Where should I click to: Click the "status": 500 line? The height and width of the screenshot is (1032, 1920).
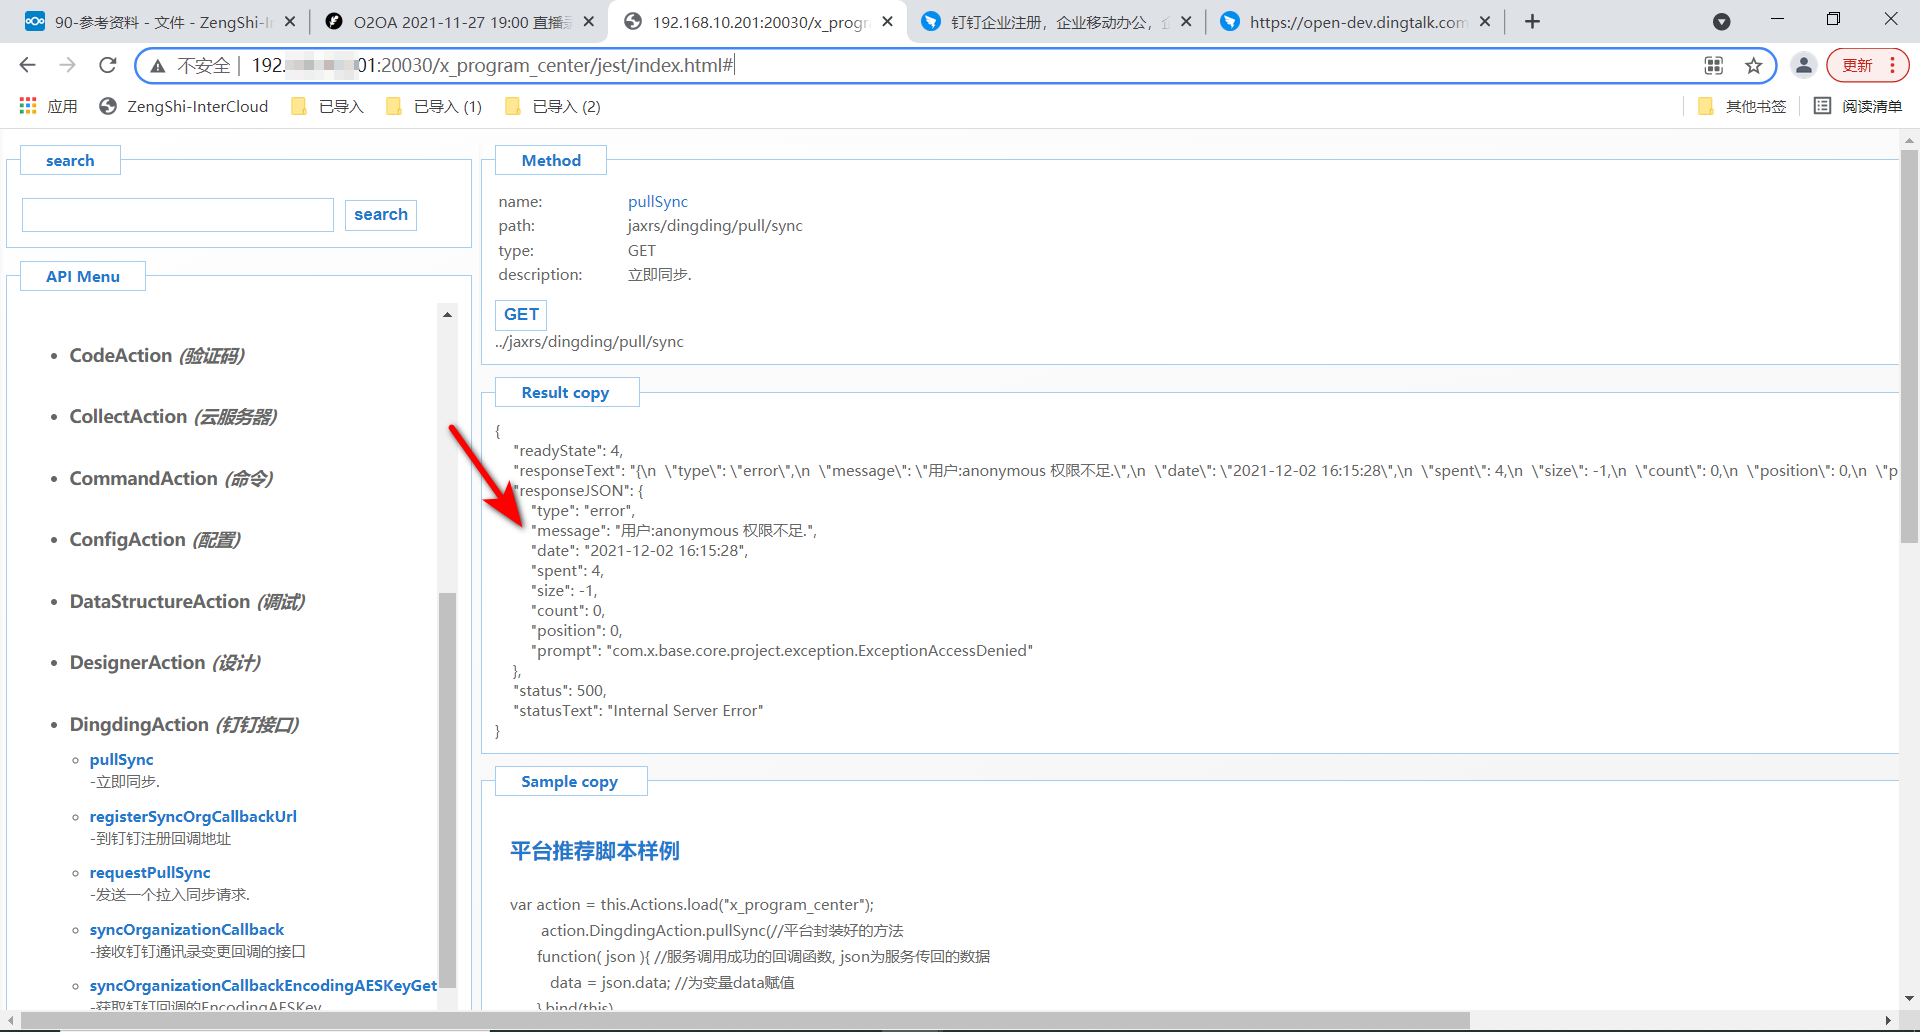[560, 691]
